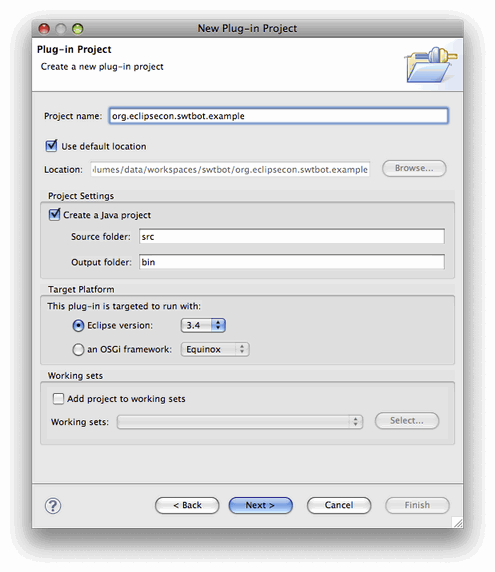The image size is (495, 572).
Task: Focus the Project name text field
Action: click(279, 116)
